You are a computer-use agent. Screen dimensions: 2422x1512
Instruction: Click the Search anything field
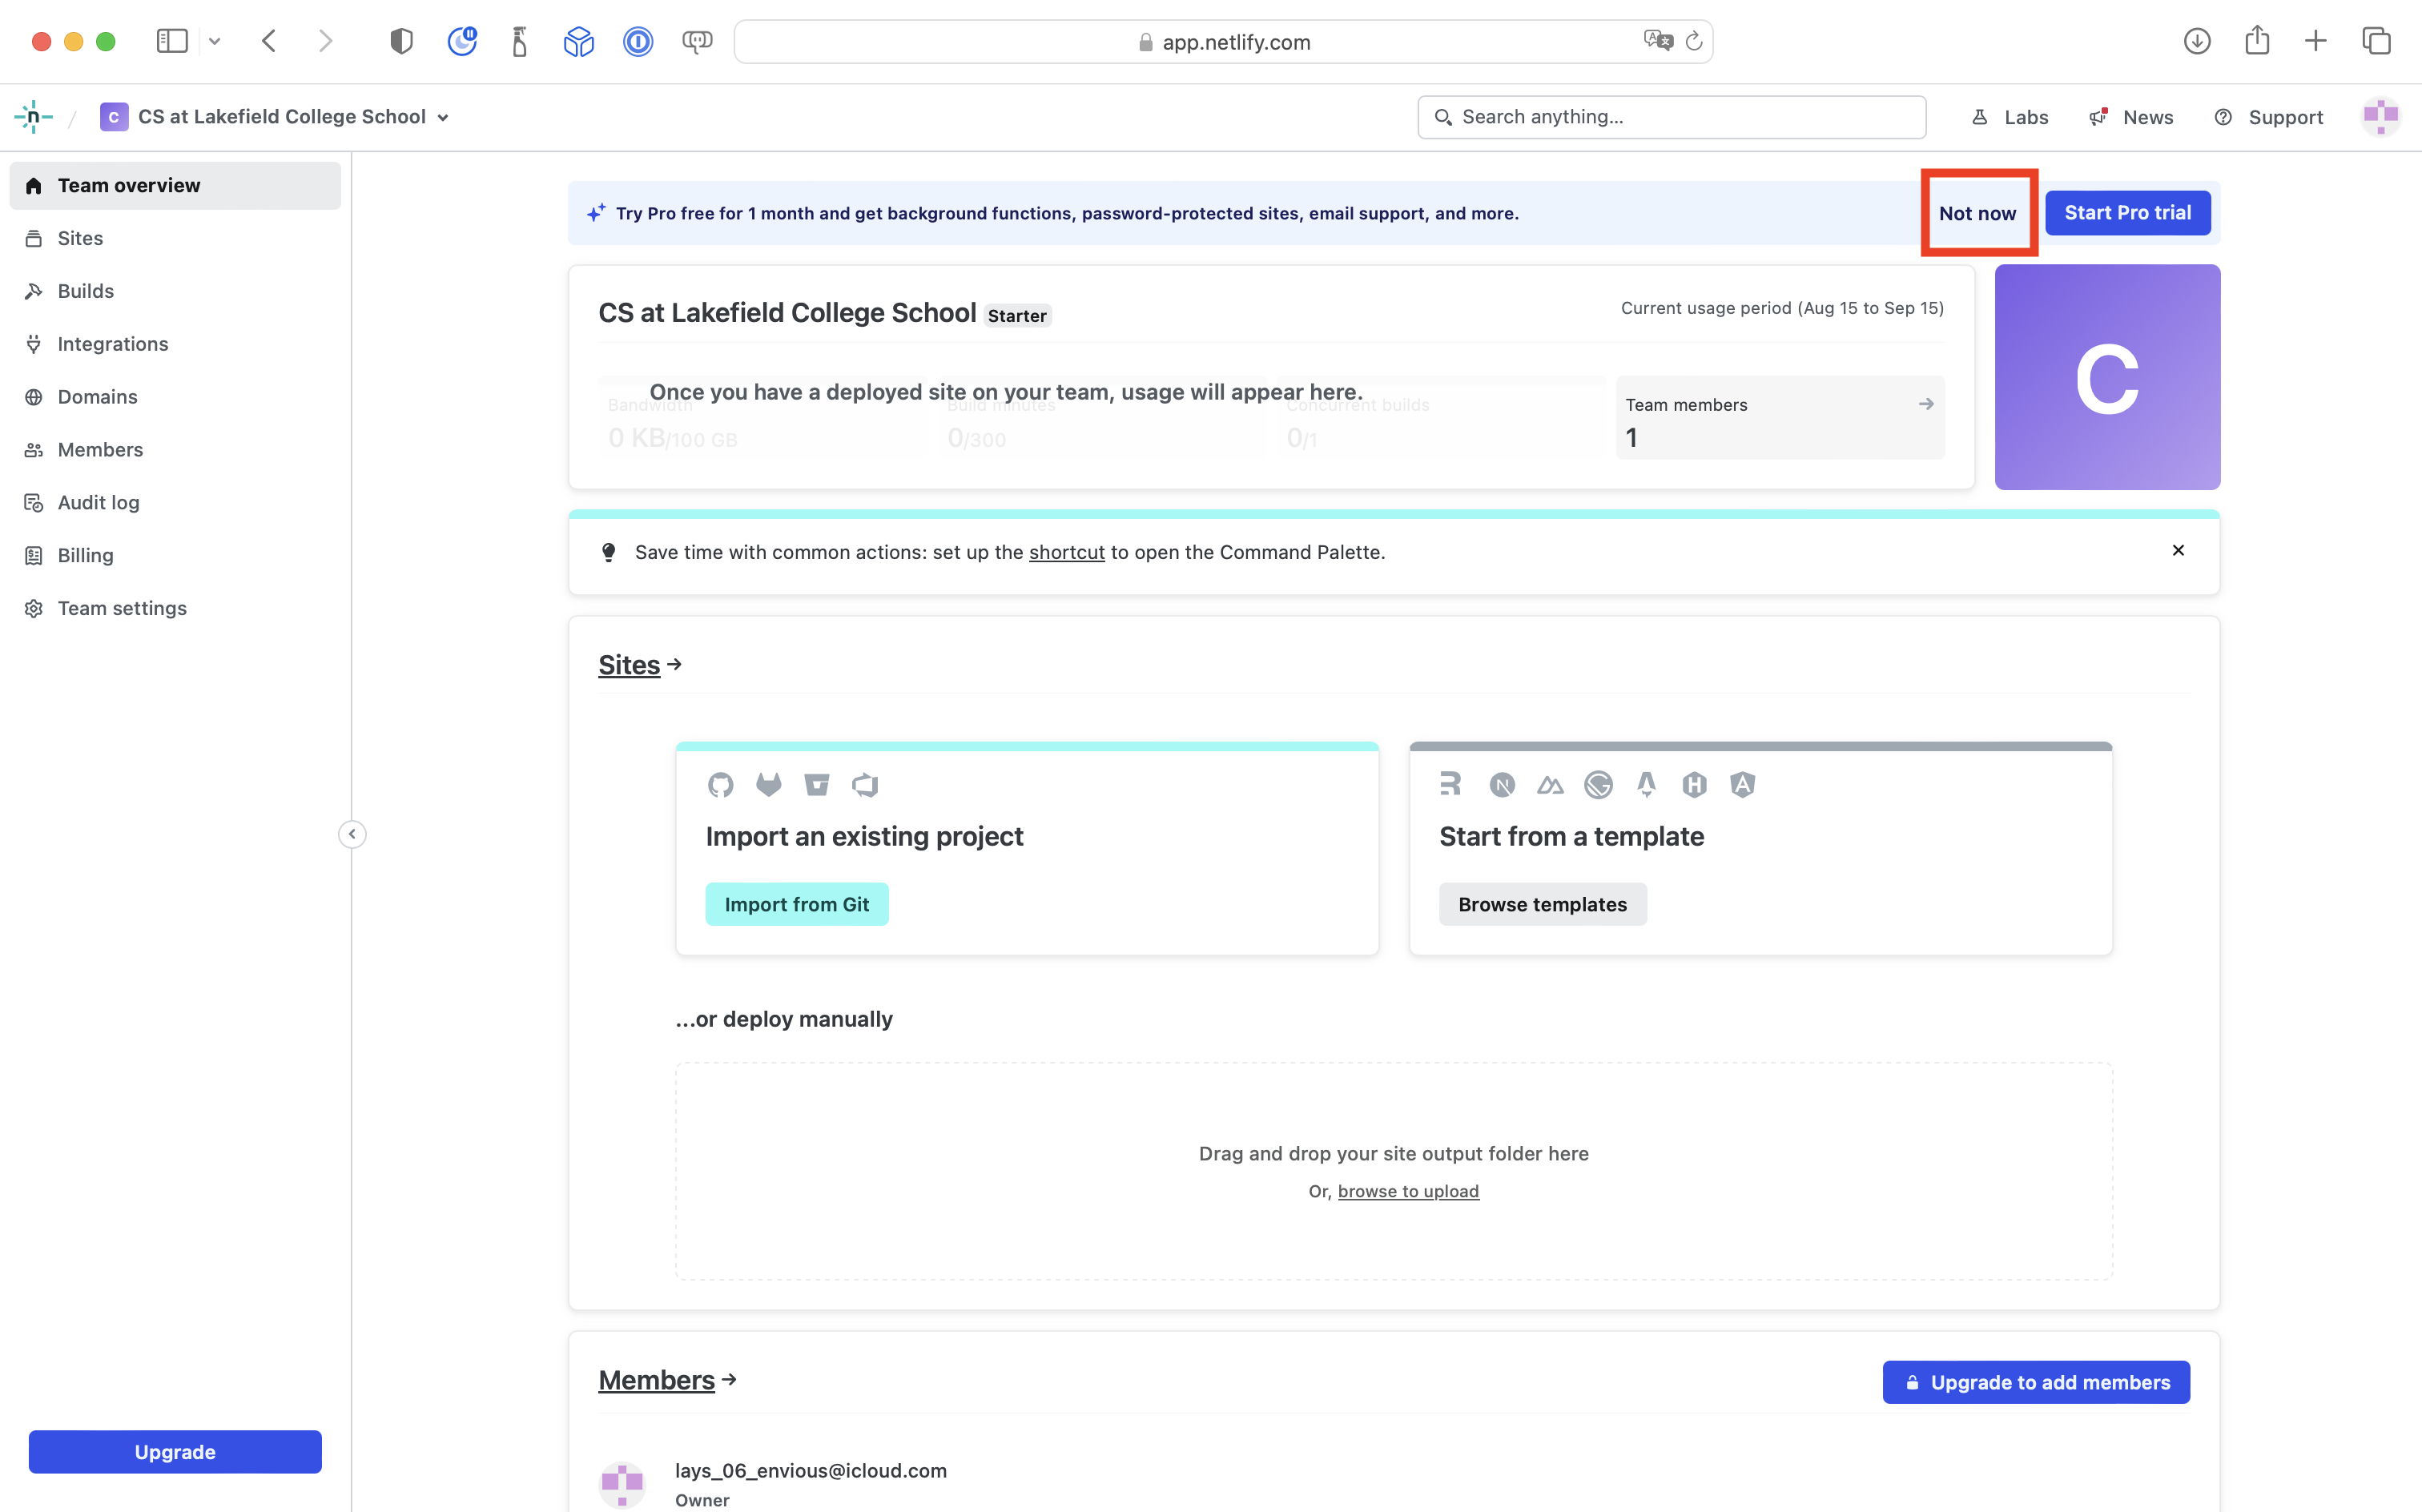pyautogui.click(x=1671, y=117)
